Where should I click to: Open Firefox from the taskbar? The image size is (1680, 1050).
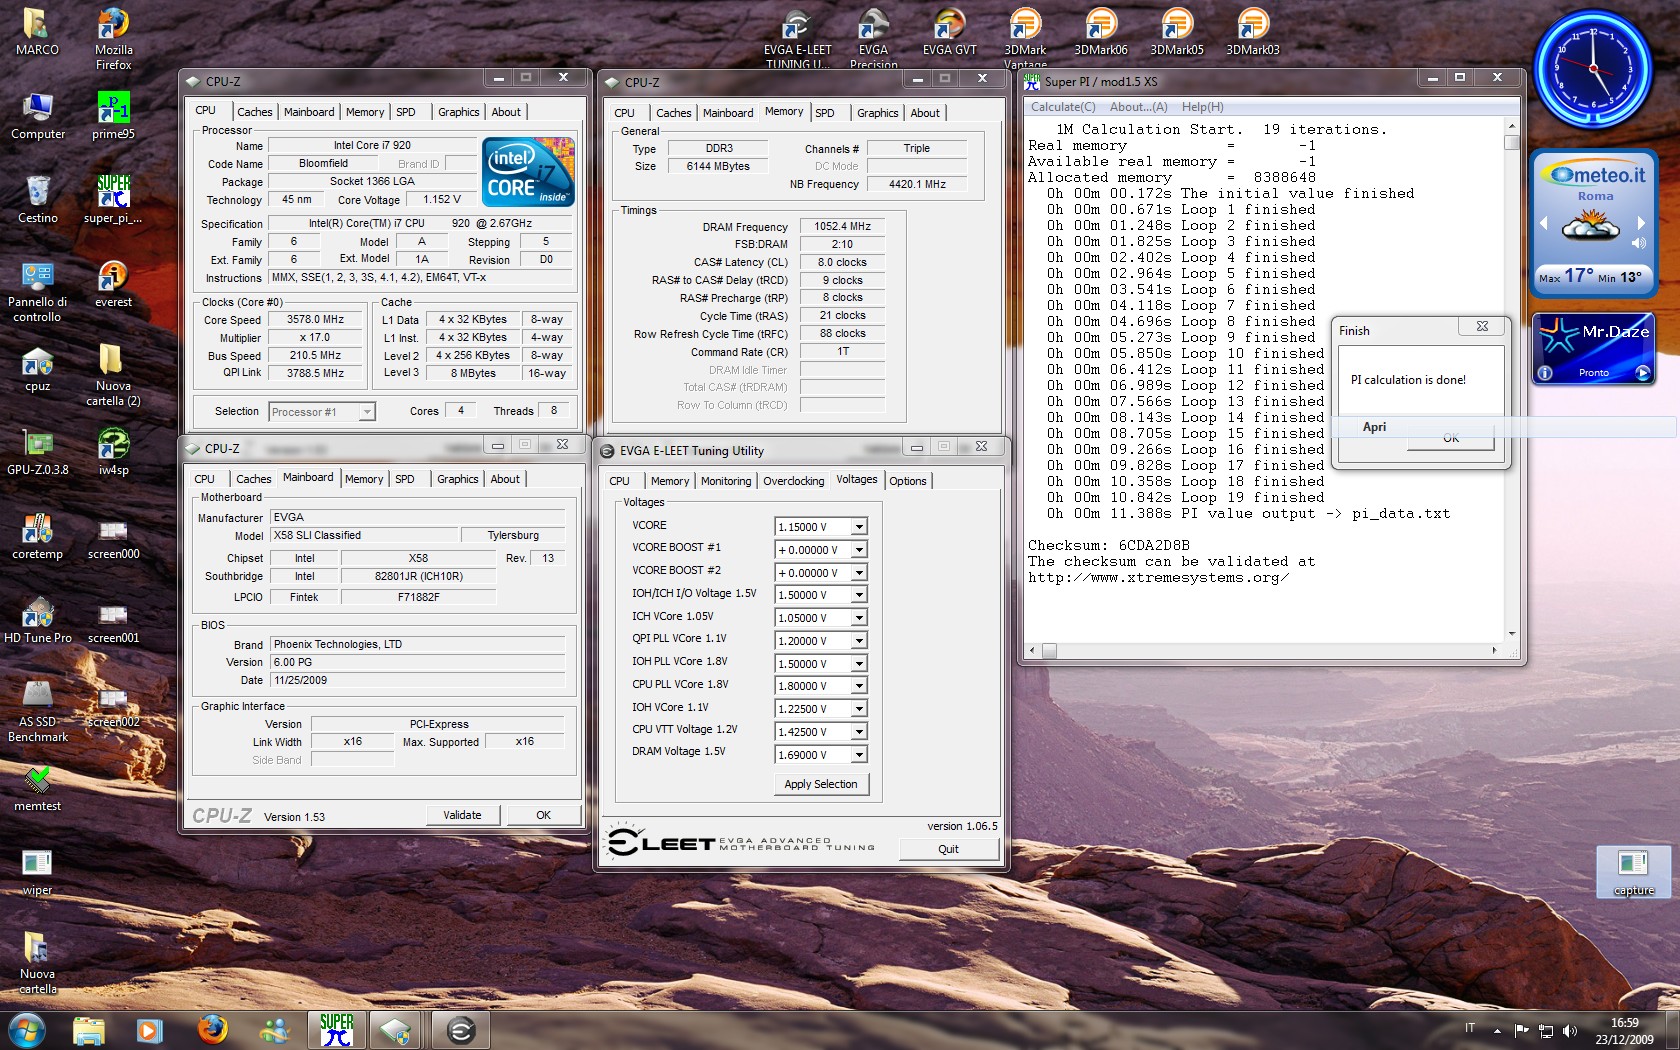point(212,1029)
